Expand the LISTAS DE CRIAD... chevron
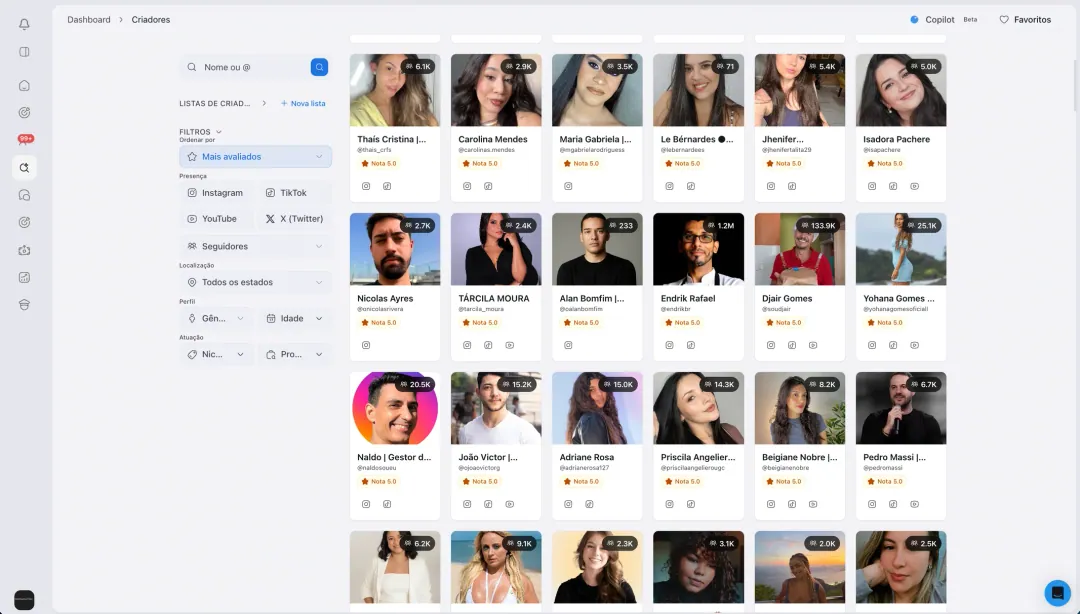1080x614 pixels. [x=264, y=103]
